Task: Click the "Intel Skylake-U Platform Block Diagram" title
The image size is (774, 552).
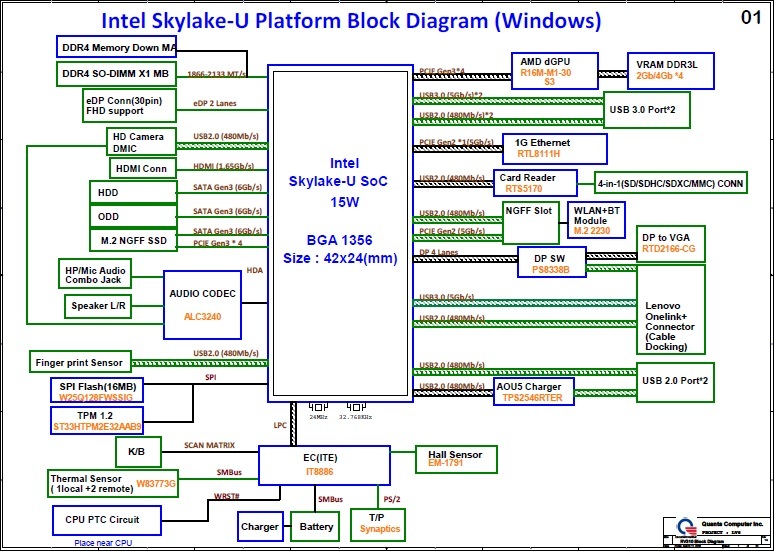Action: [351, 20]
